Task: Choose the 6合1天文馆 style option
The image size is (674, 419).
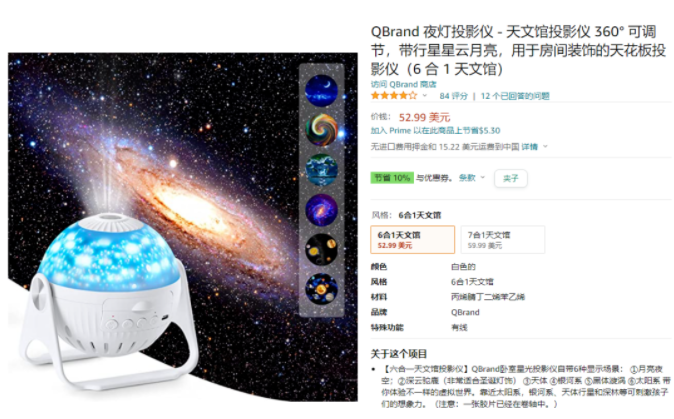Action: point(413,239)
